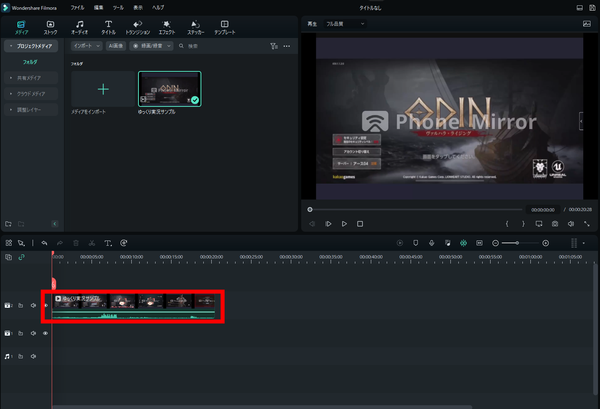
Task: Click the marker shield icon in timeline toolbar
Action: click(416, 243)
